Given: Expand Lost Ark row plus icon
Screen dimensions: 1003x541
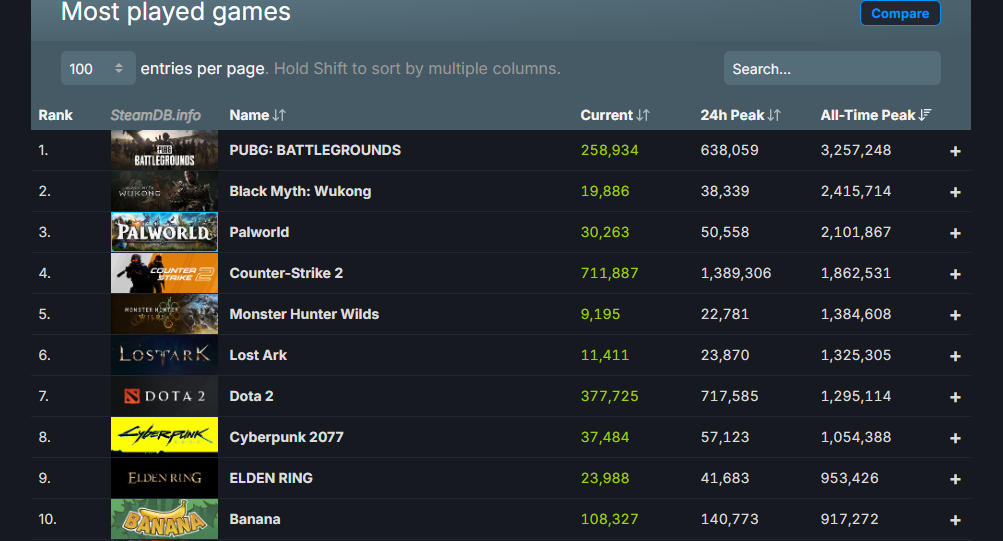Looking at the screenshot, I should pyautogui.click(x=955, y=356).
